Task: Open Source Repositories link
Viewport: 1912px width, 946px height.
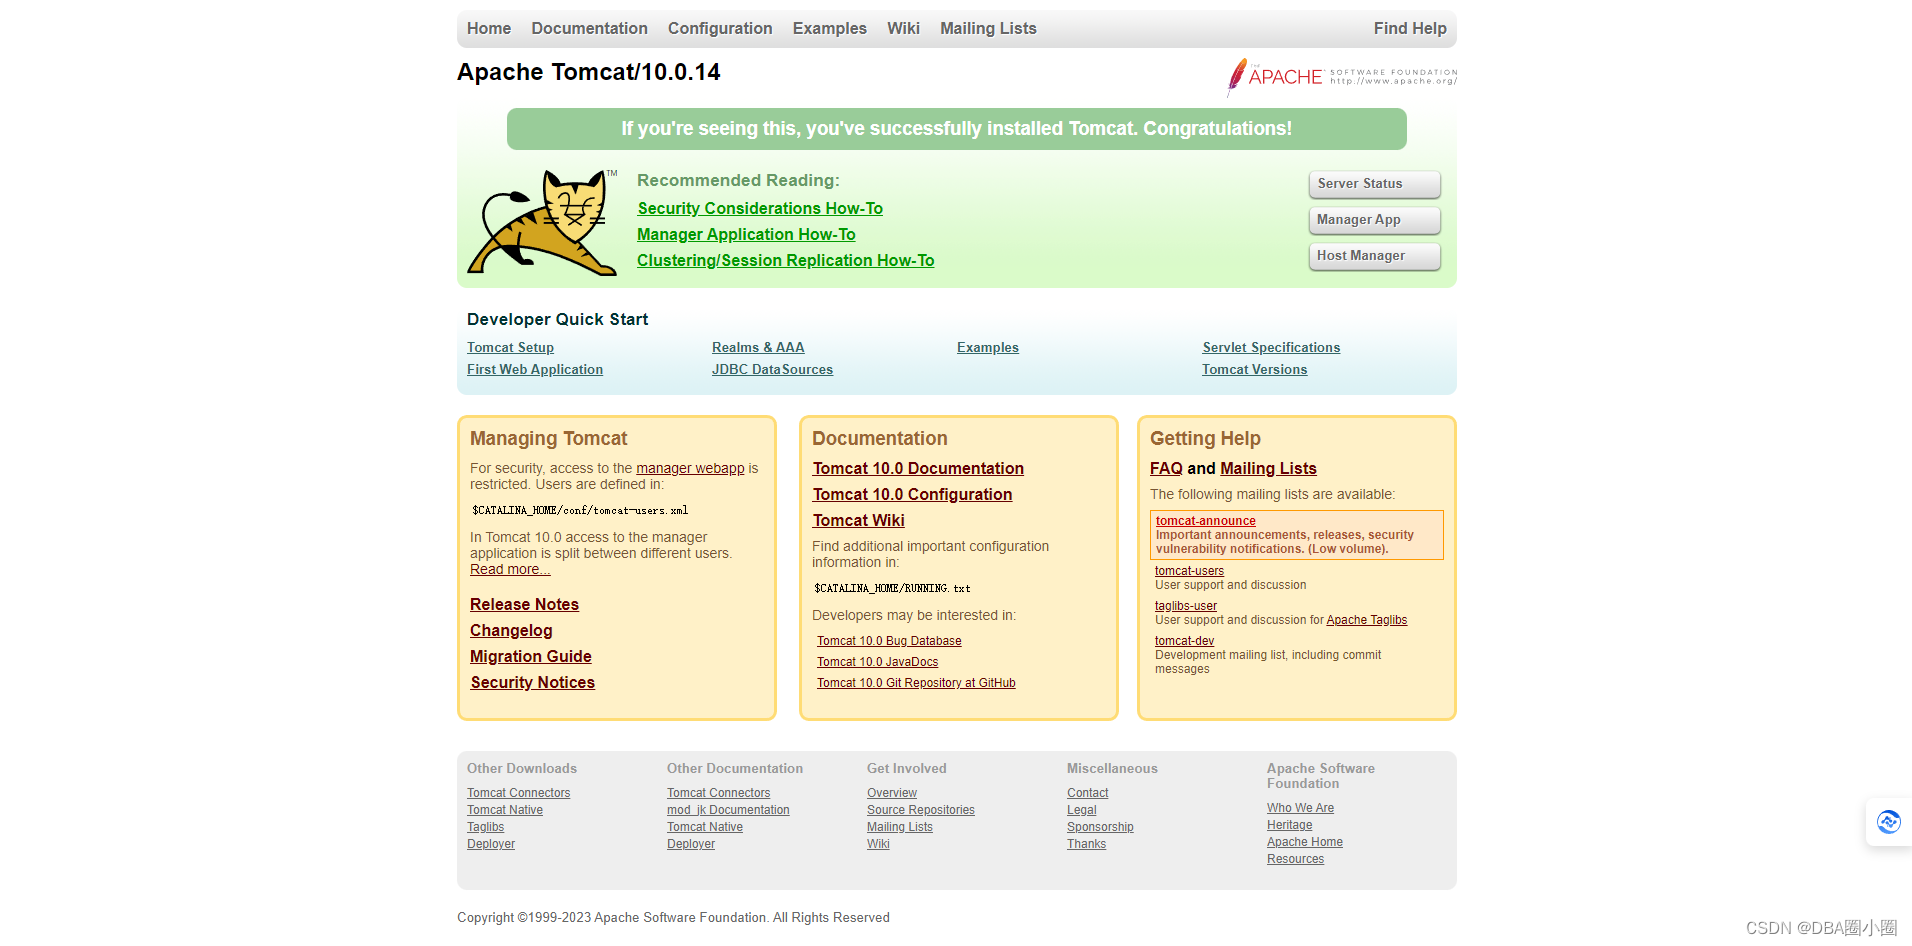Action: point(920,810)
